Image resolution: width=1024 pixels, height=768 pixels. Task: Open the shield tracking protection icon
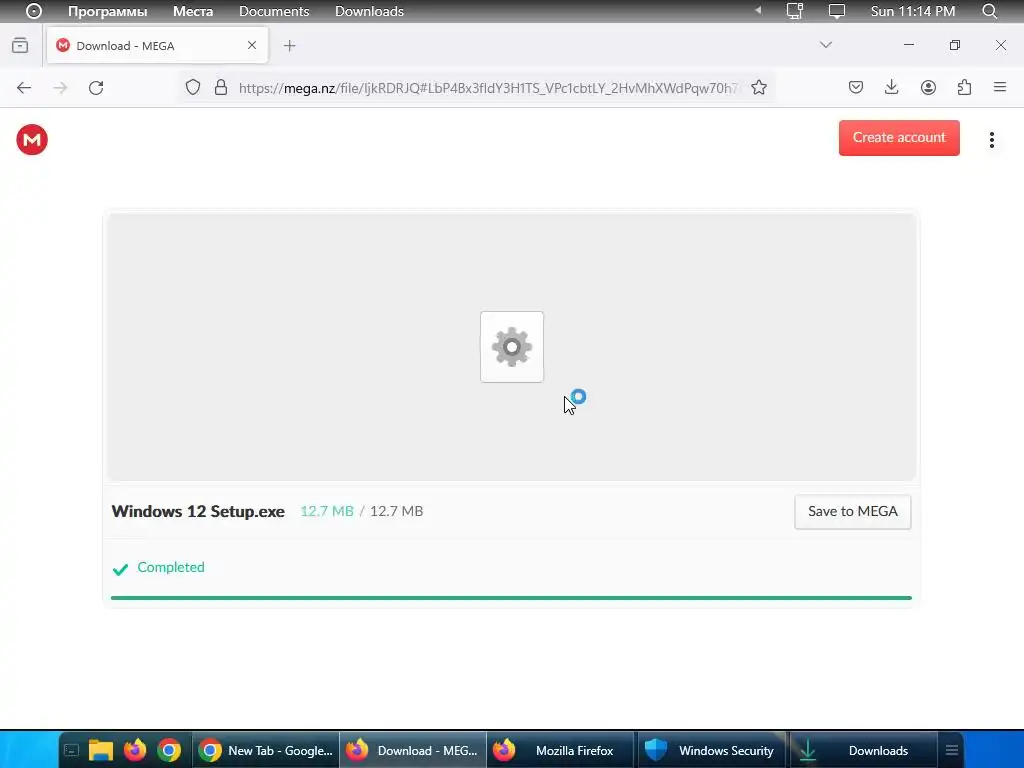(x=193, y=88)
